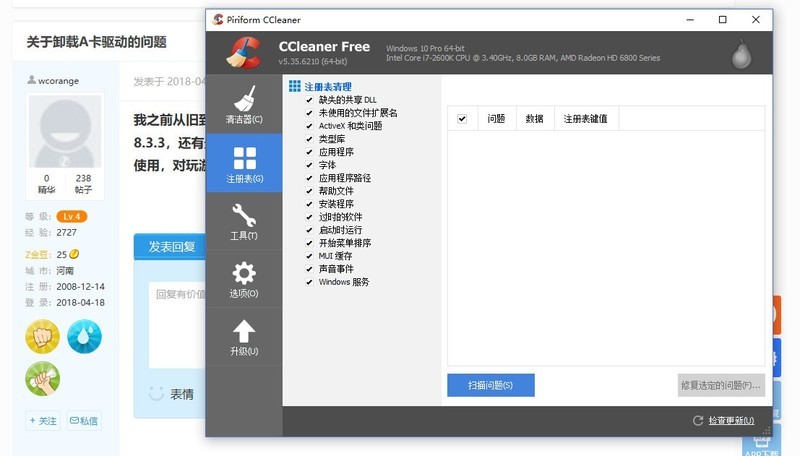Click the fist badge on forum profile
This screenshot has height=456, width=800.
[x=42, y=337]
